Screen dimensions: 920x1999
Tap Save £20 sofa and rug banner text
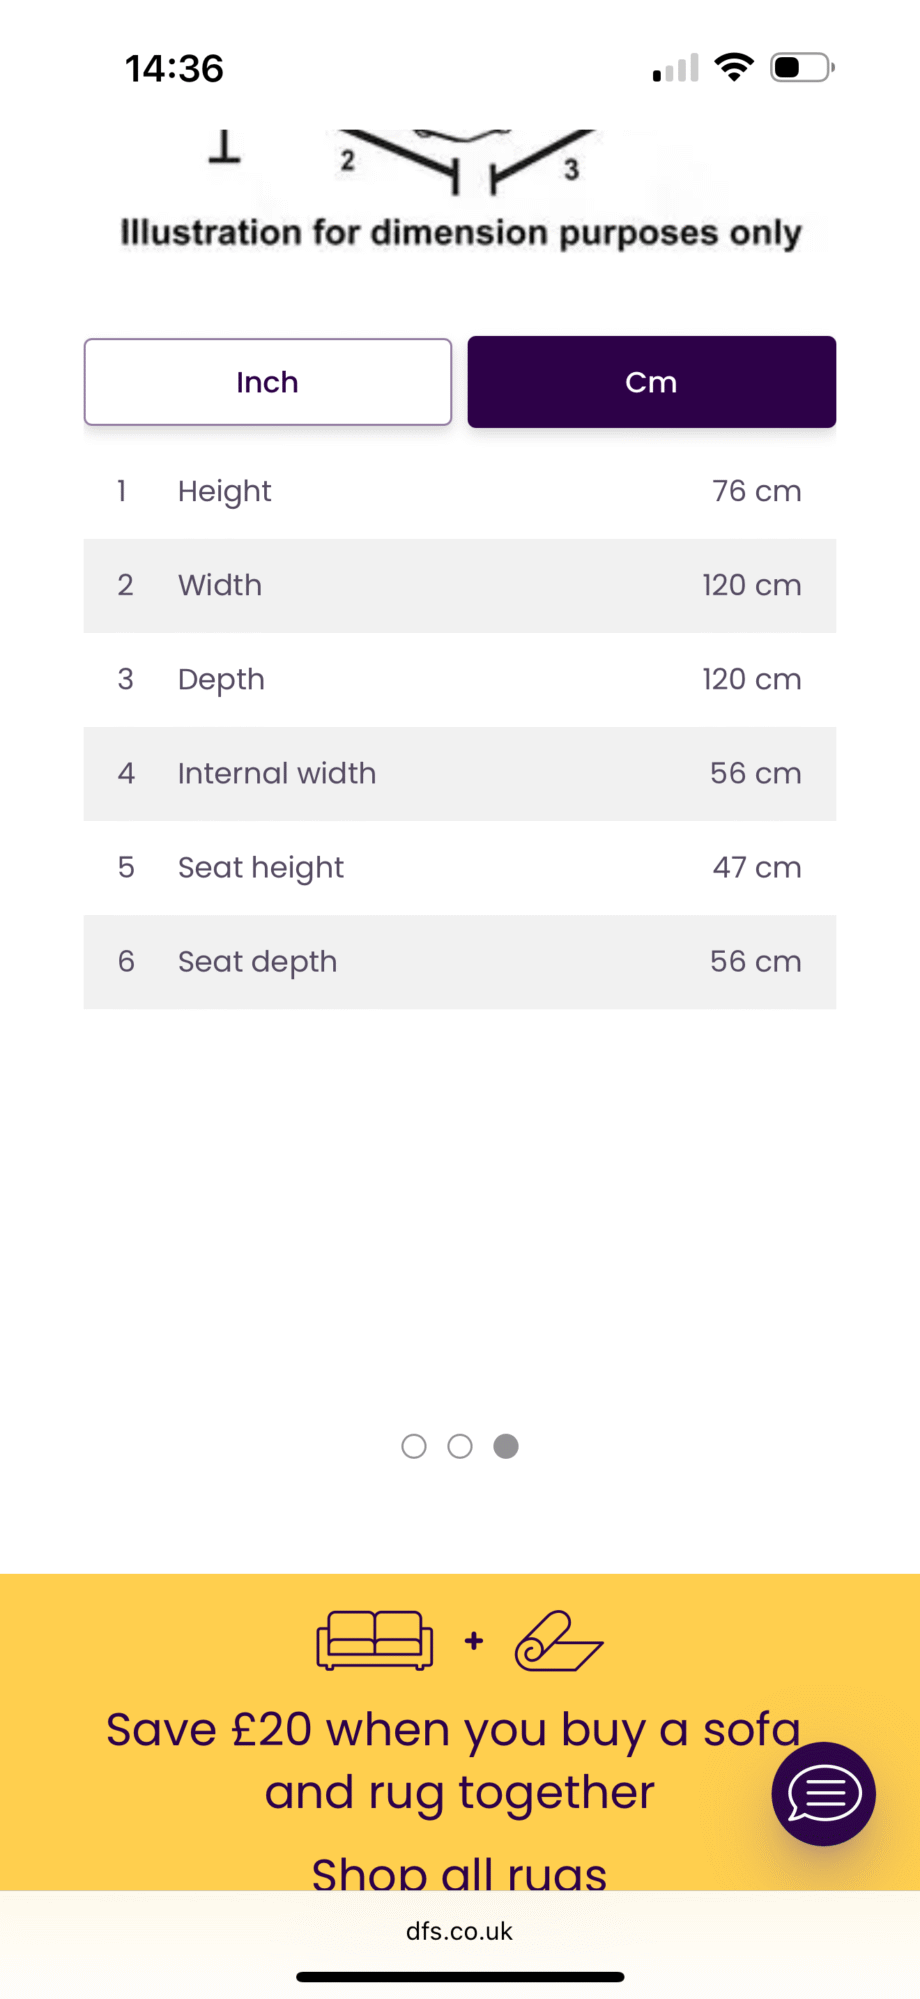456,1762
